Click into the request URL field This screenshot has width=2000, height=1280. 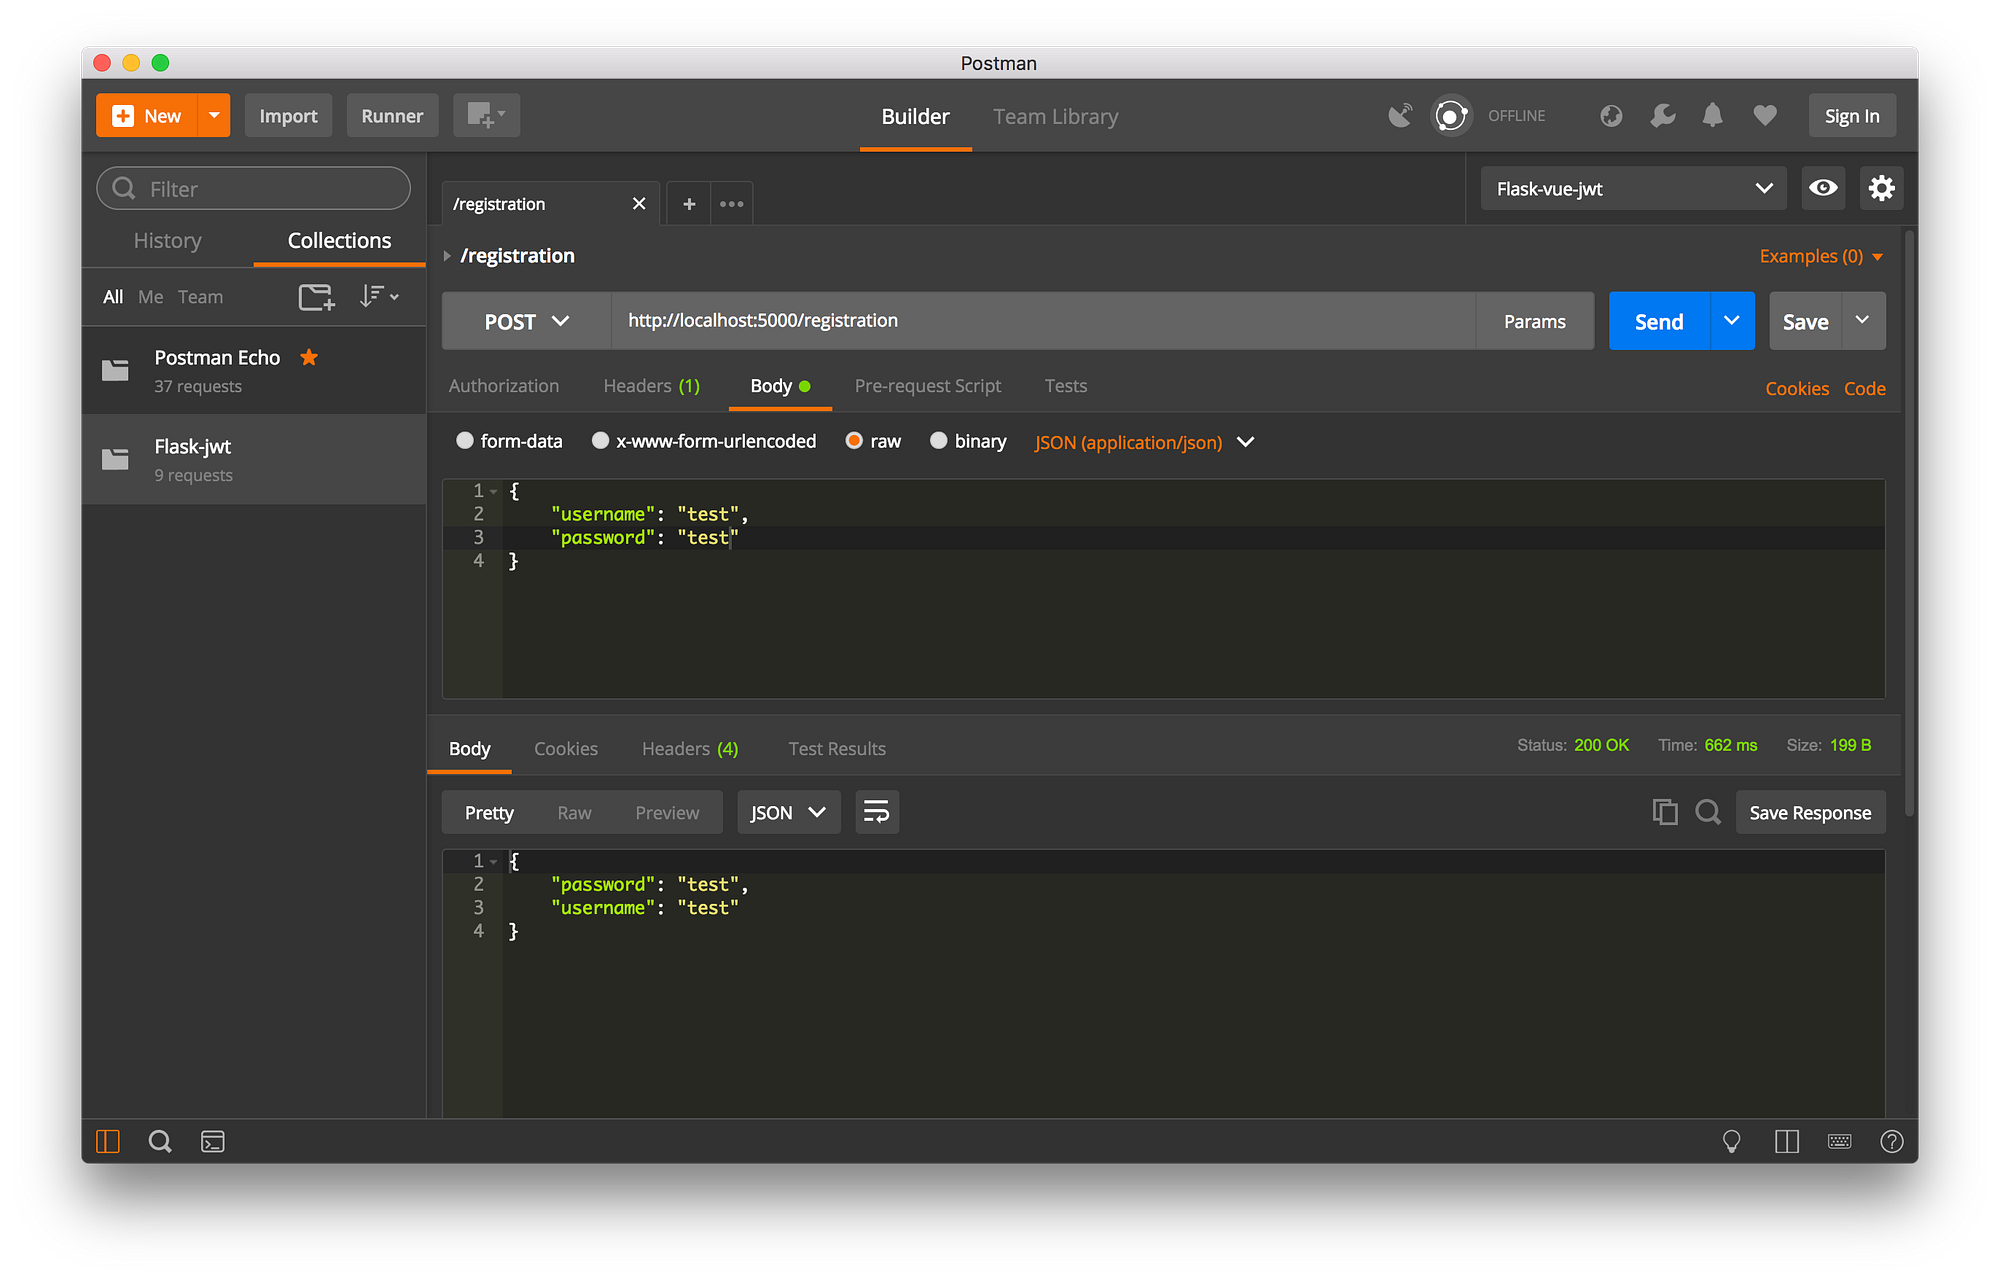click(1043, 321)
